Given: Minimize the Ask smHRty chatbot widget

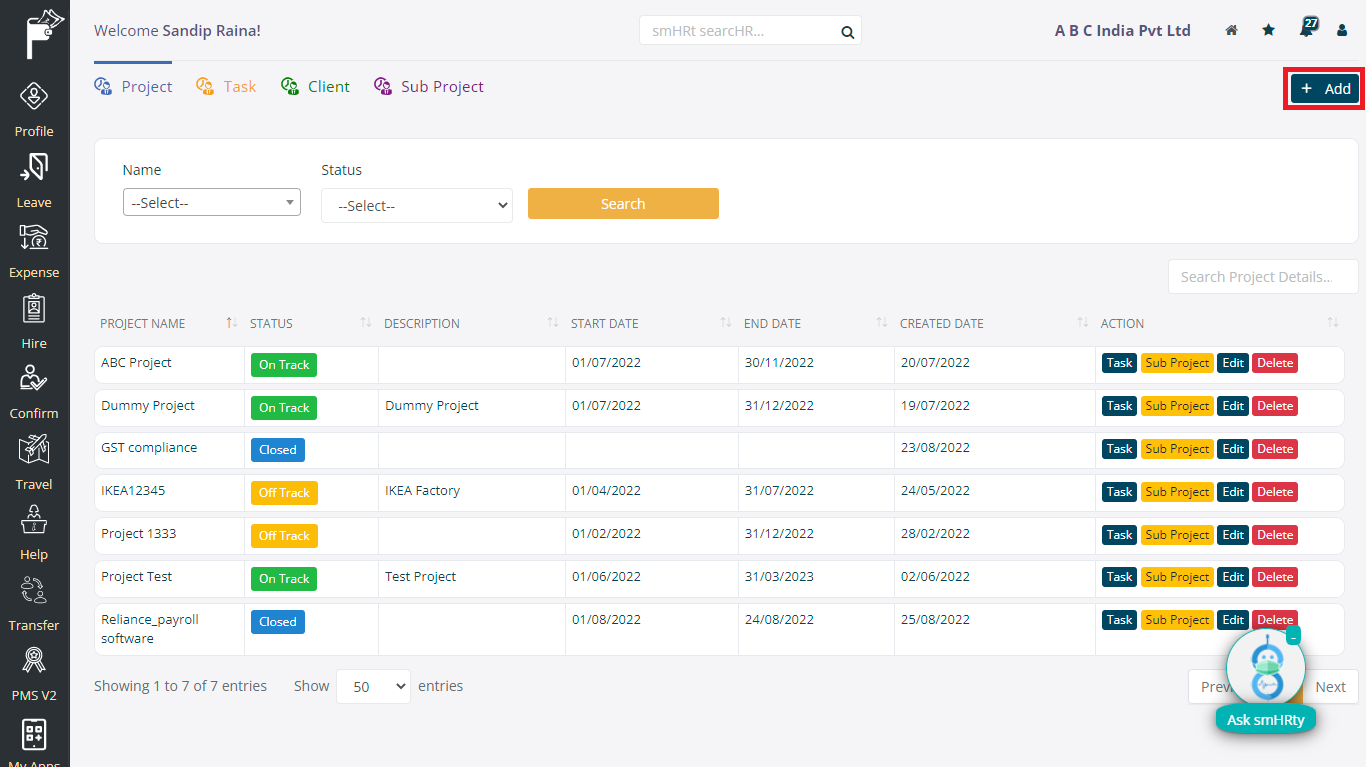Looking at the screenshot, I should click(x=1293, y=636).
